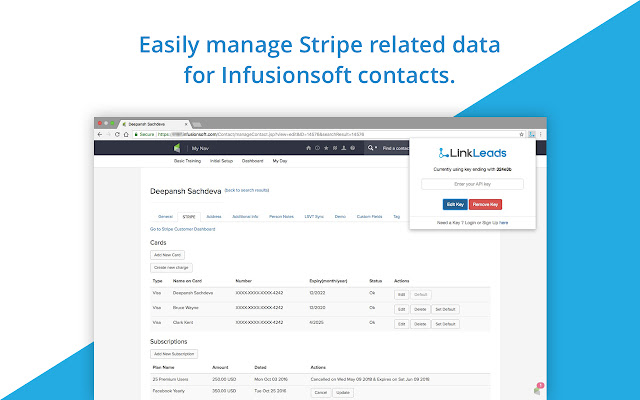The height and width of the screenshot is (400, 640).
Task: Click the Create new charge button
Action: [x=171, y=268]
